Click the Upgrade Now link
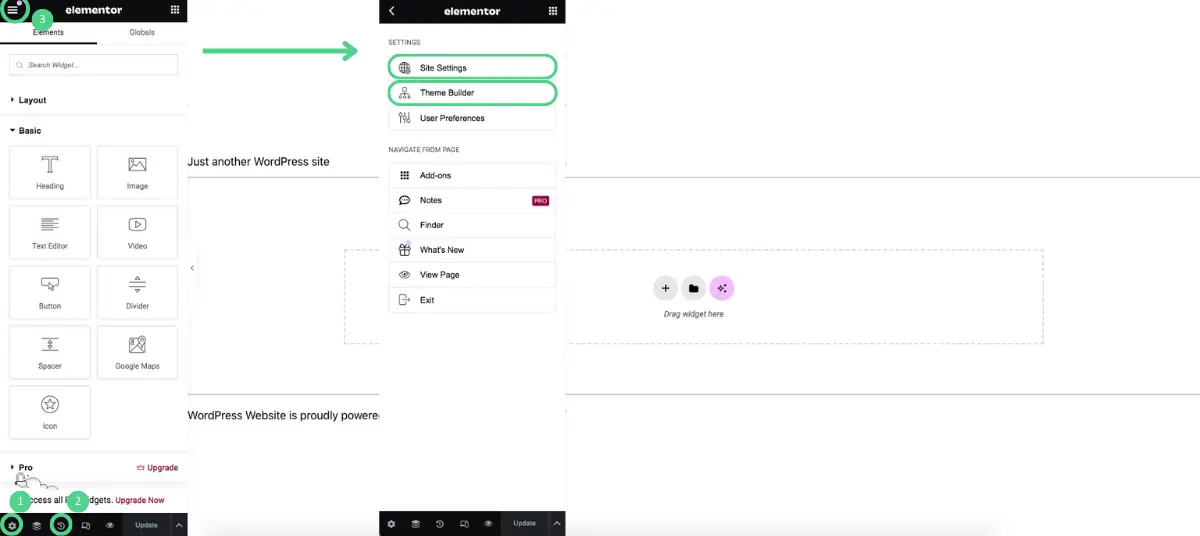 [140, 500]
